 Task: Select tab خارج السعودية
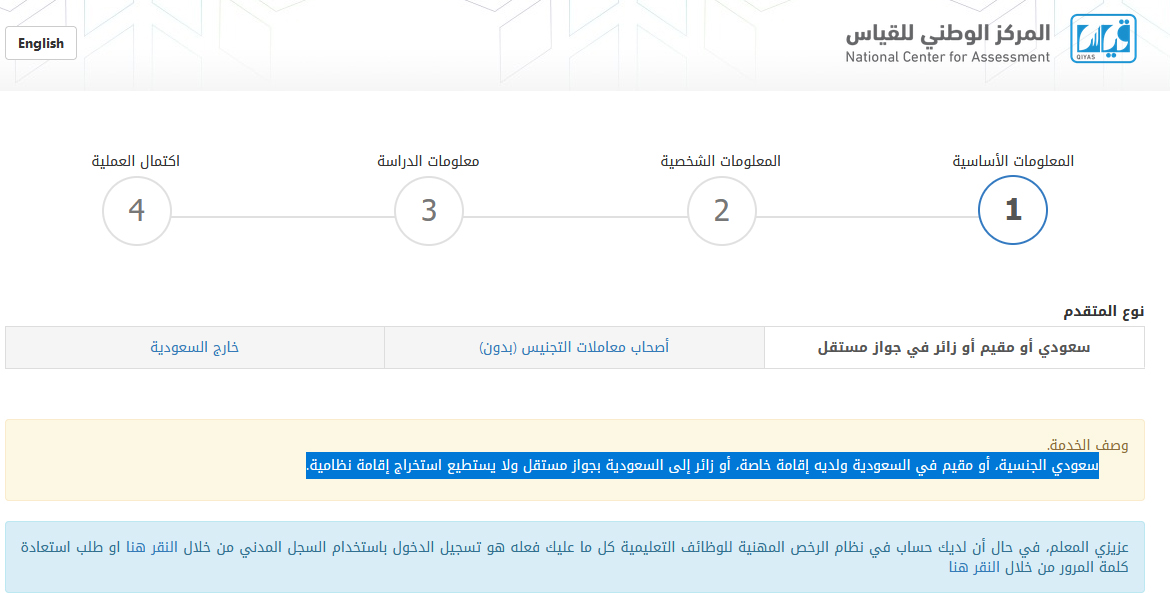[195, 347]
